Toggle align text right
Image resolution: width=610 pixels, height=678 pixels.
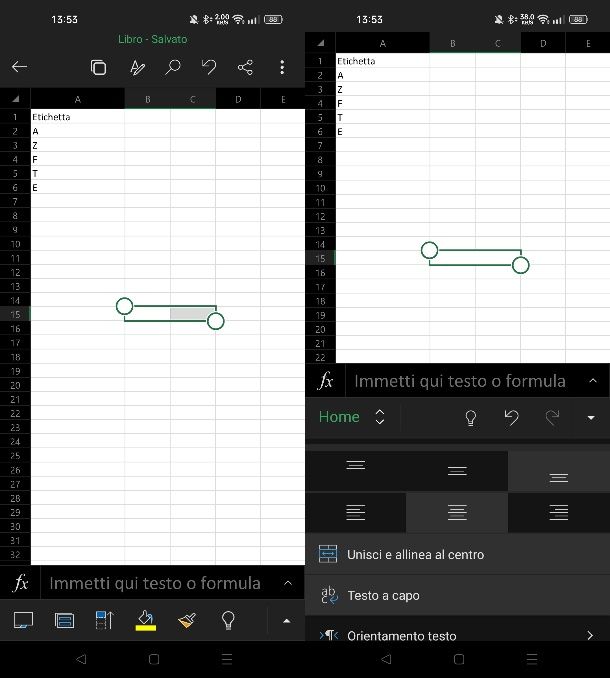point(559,512)
